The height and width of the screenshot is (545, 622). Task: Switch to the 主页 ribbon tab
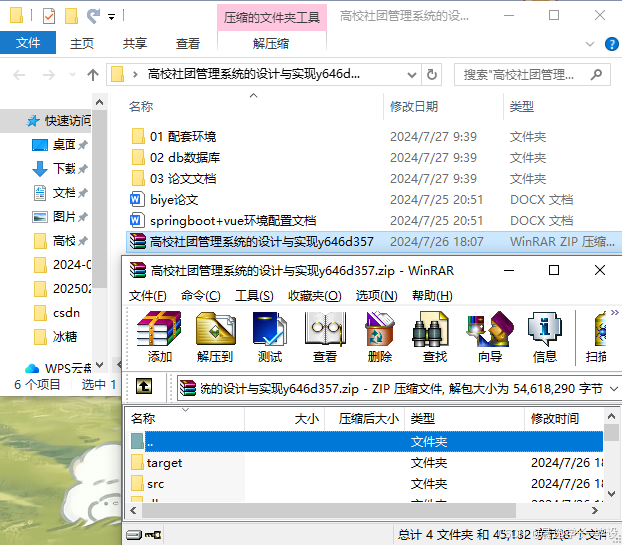82,43
